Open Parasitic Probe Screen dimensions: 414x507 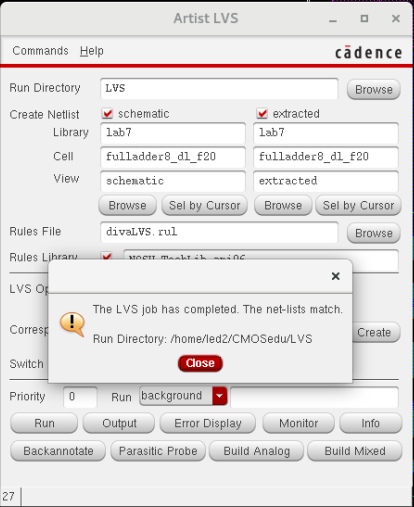(158, 451)
